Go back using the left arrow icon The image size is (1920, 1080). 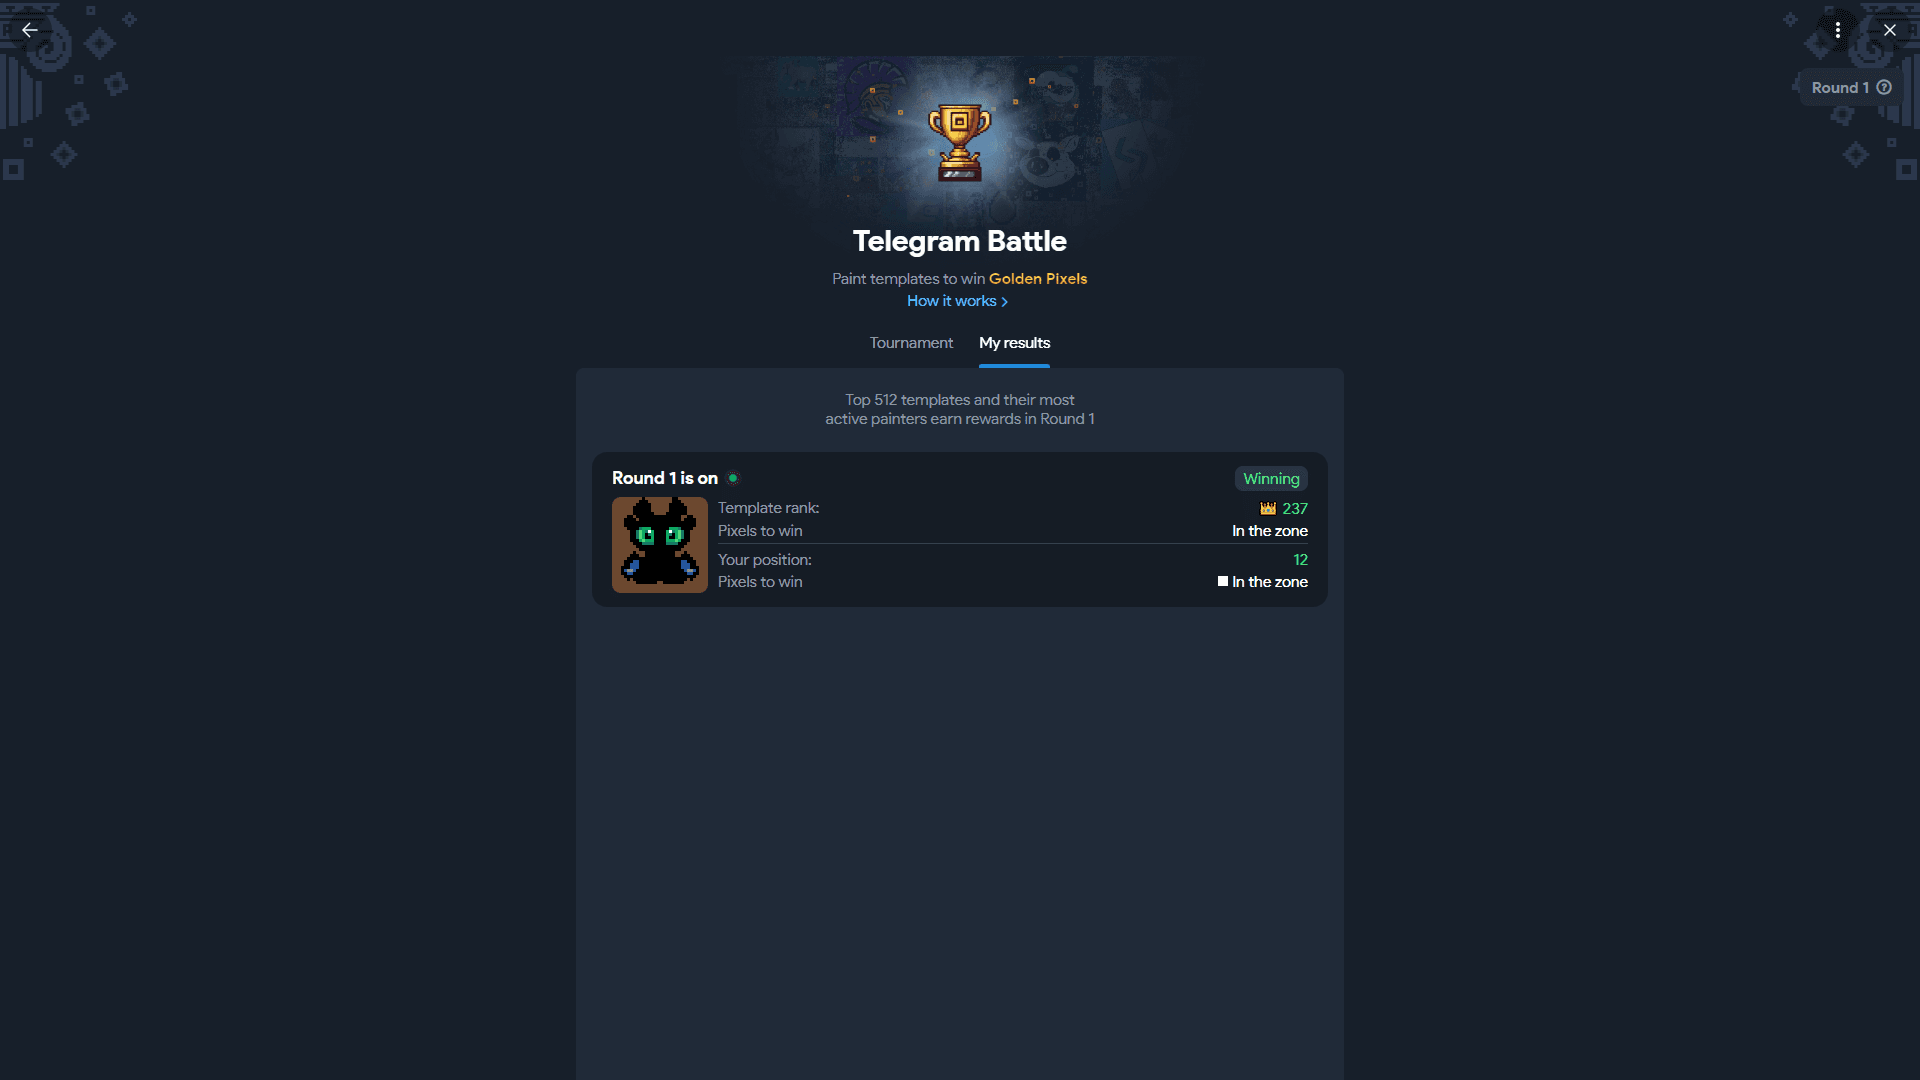[x=30, y=30]
